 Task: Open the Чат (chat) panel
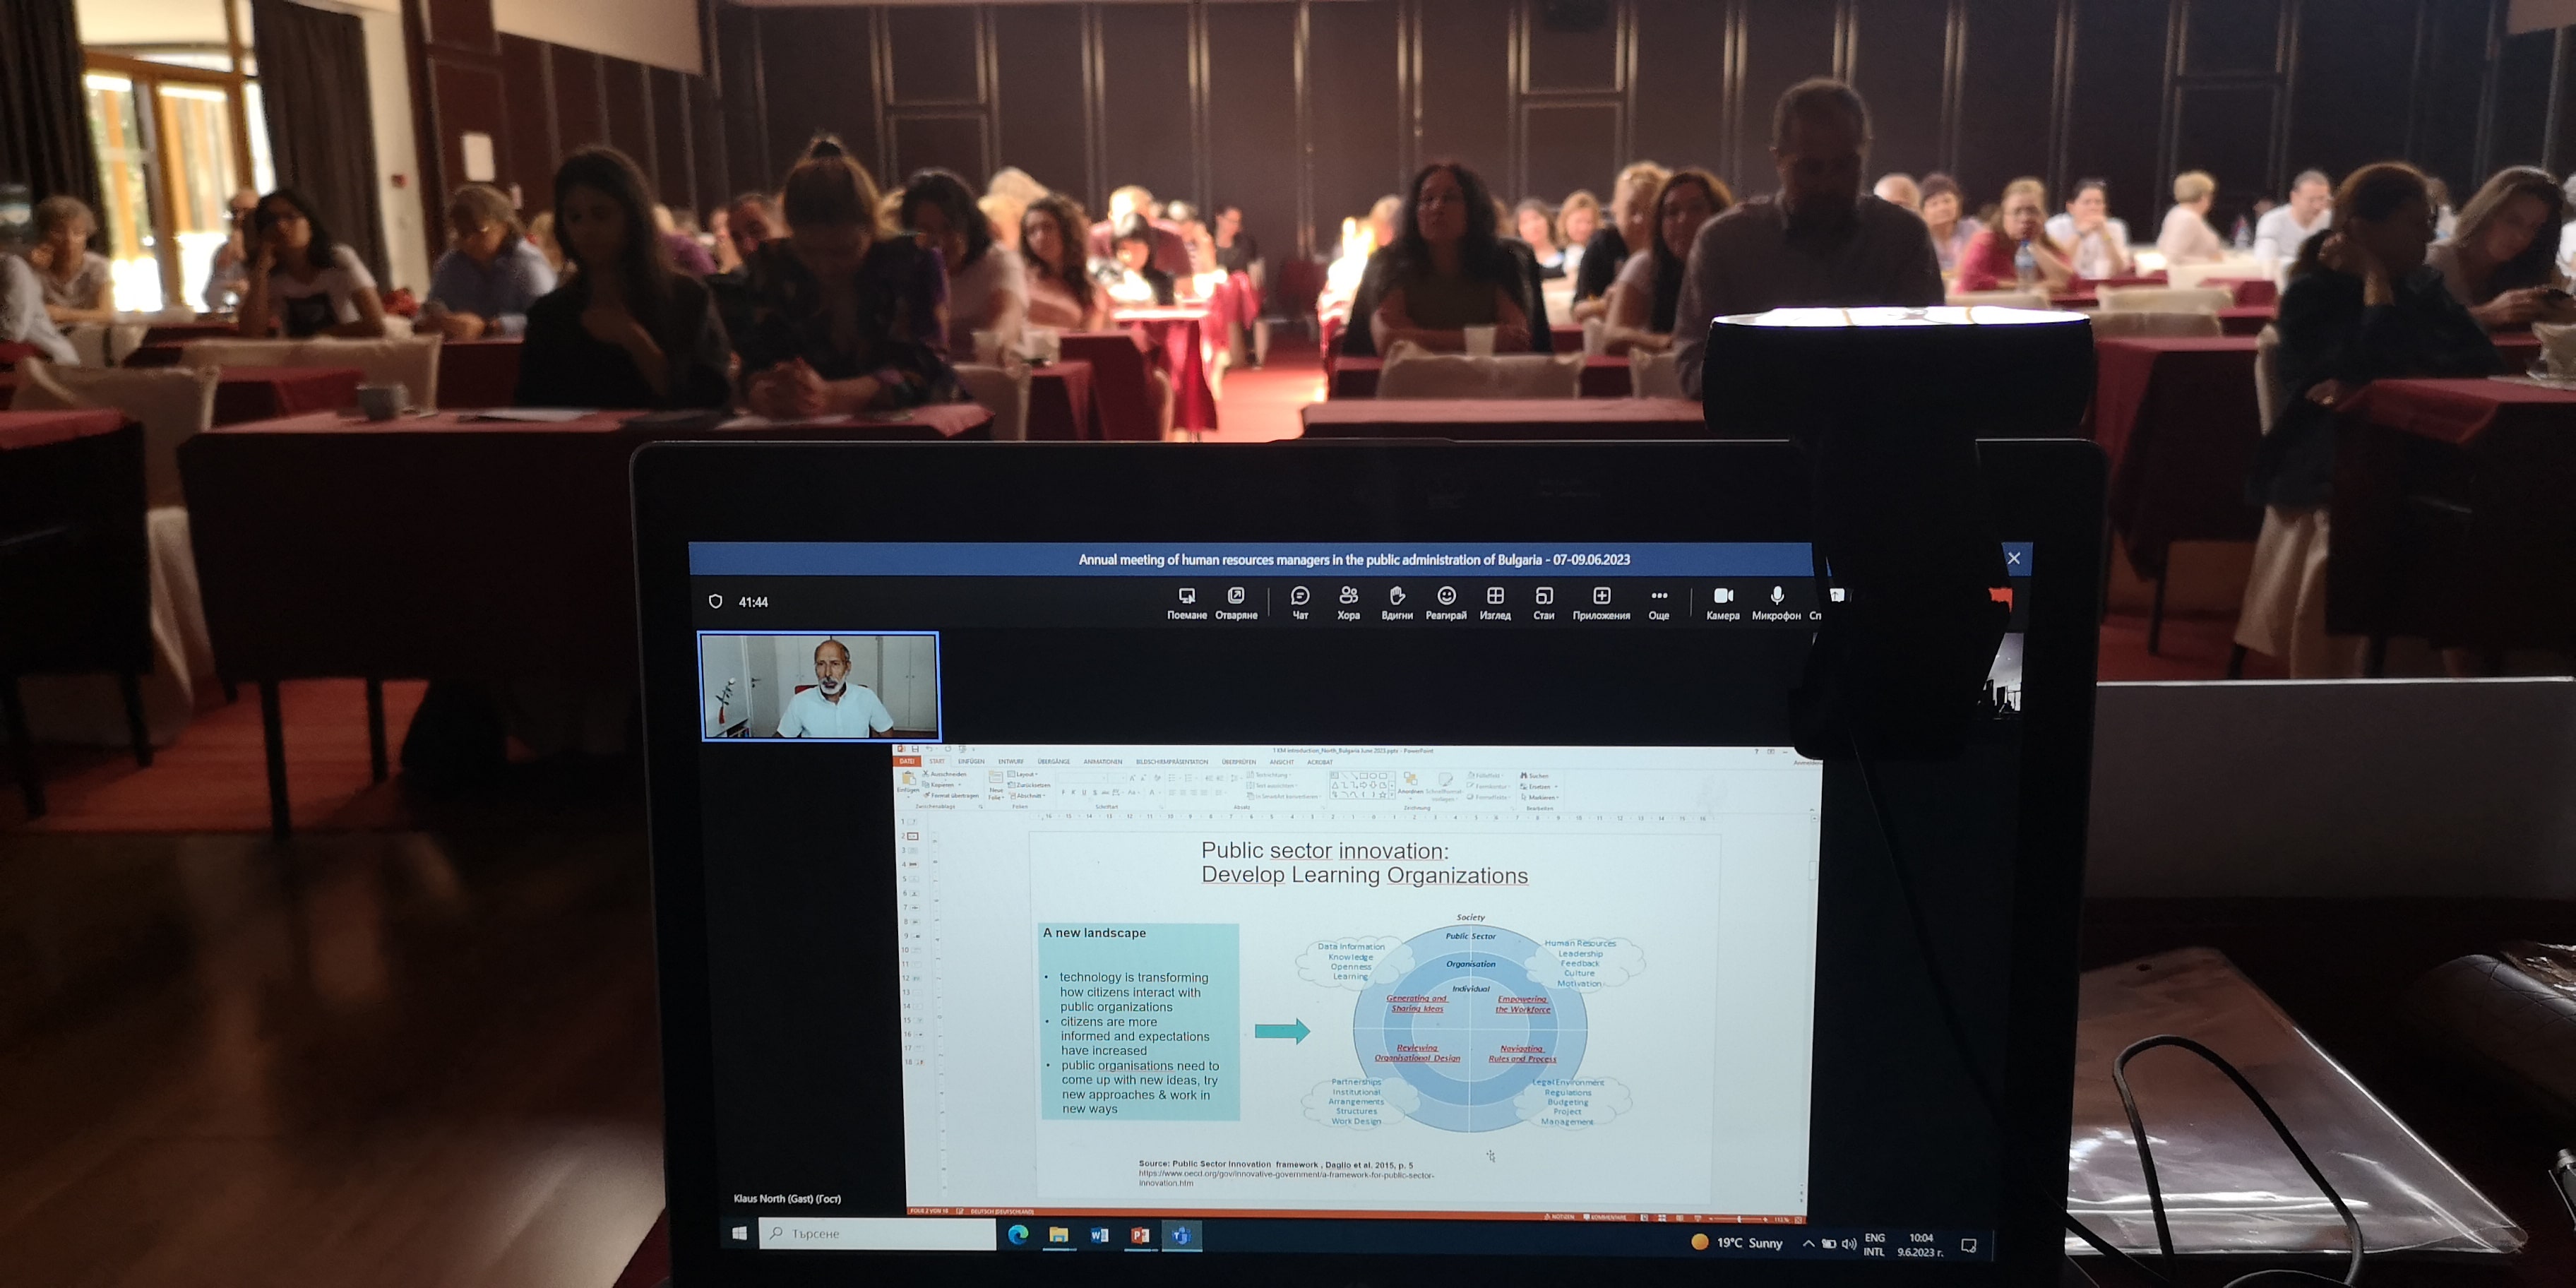pos(1300,603)
